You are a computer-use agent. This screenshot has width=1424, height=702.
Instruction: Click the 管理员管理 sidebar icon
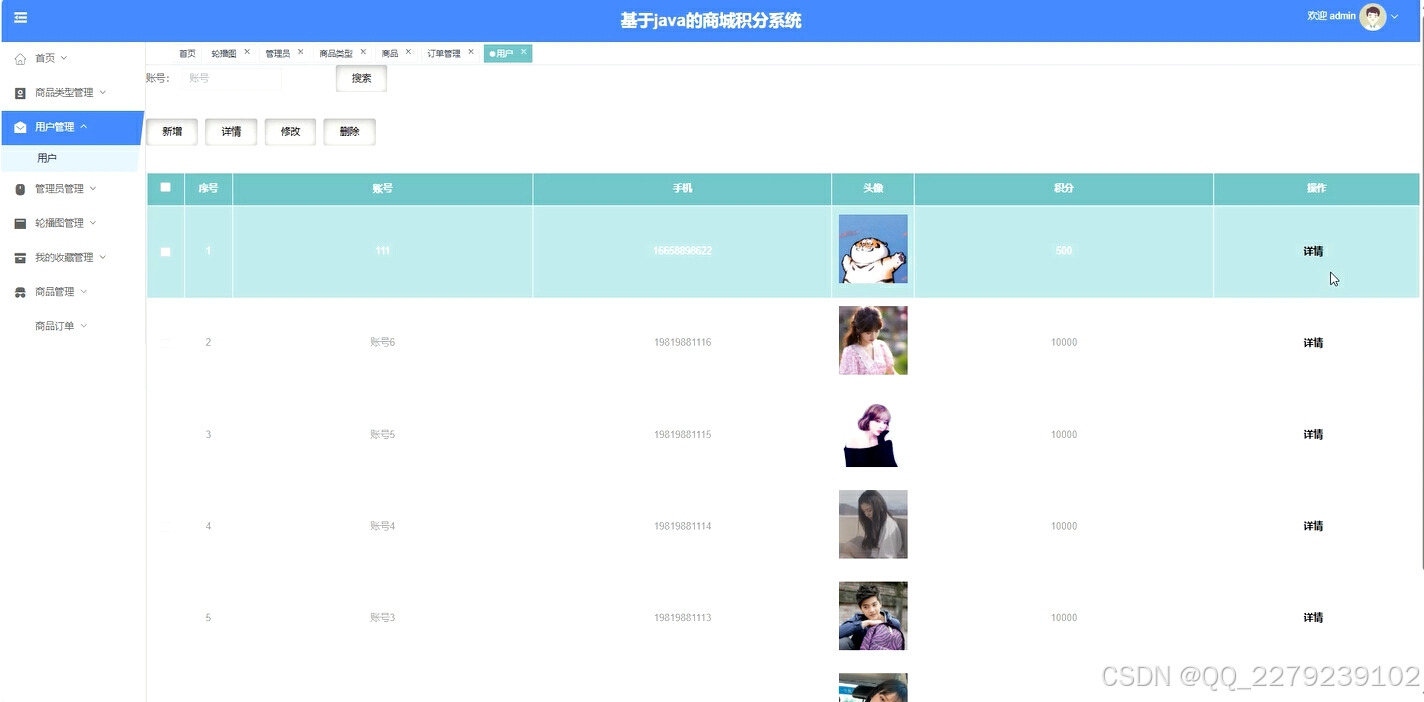click(21, 188)
